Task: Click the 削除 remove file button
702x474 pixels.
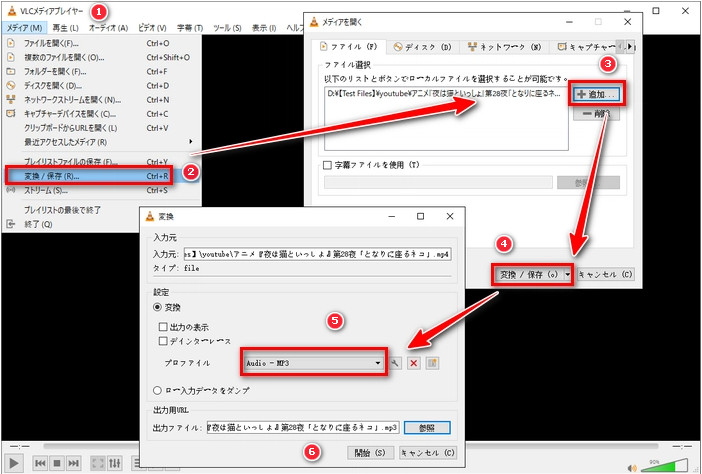Action: tap(597, 114)
